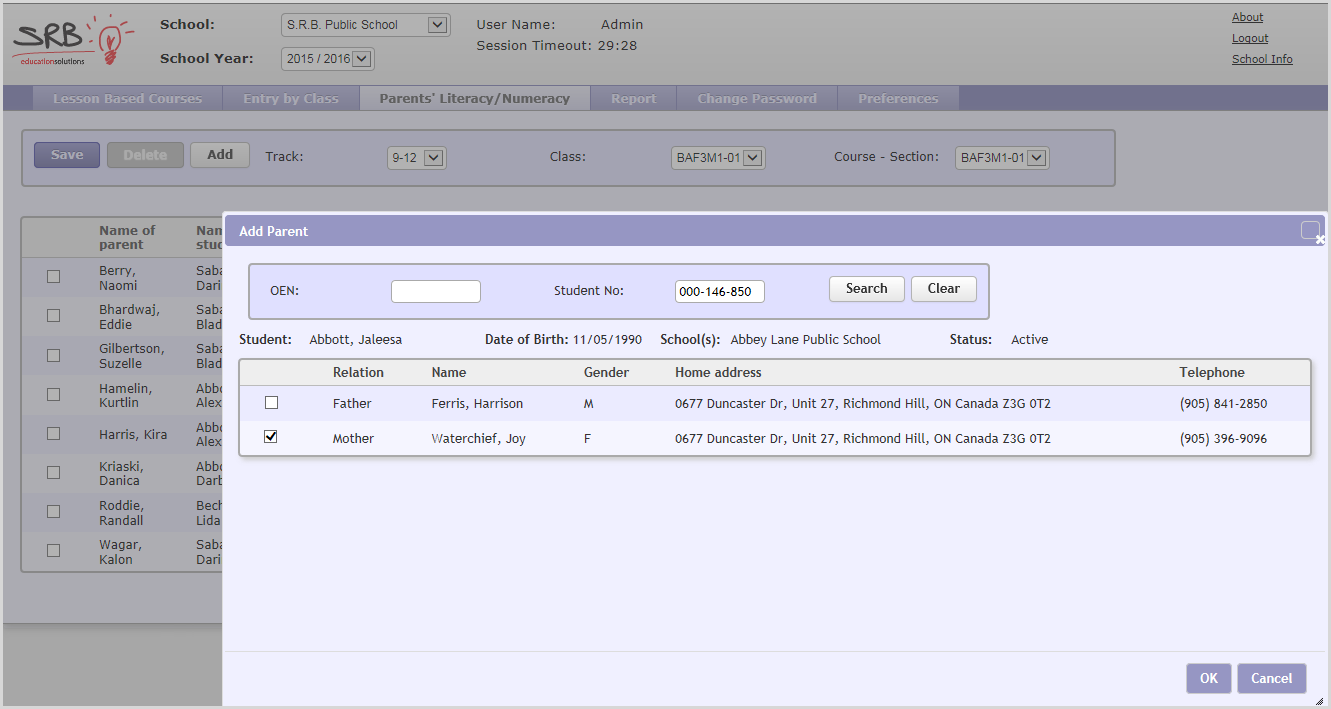
Task: Open the Report tab
Action: click(x=633, y=99)
